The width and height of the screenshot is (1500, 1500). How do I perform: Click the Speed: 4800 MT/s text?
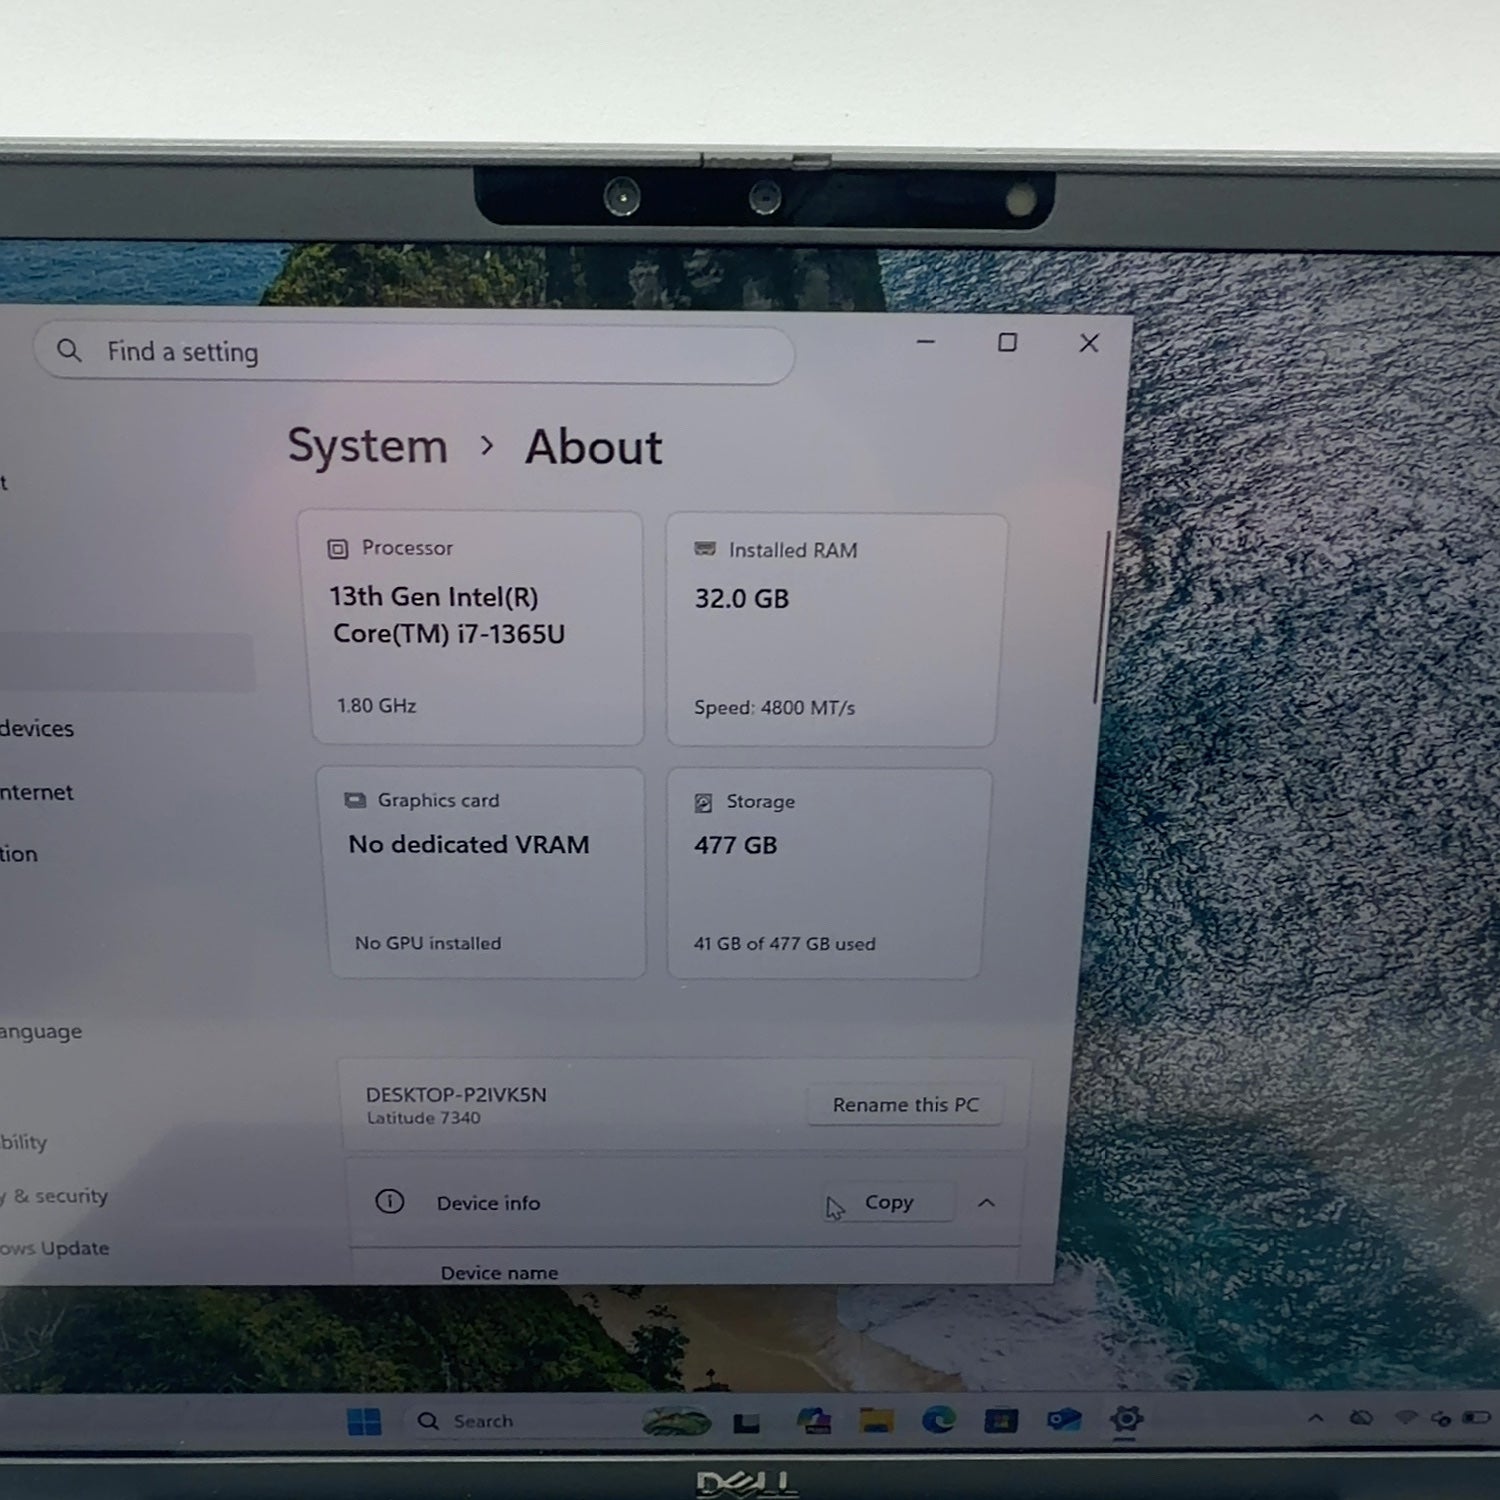(775, 708)
